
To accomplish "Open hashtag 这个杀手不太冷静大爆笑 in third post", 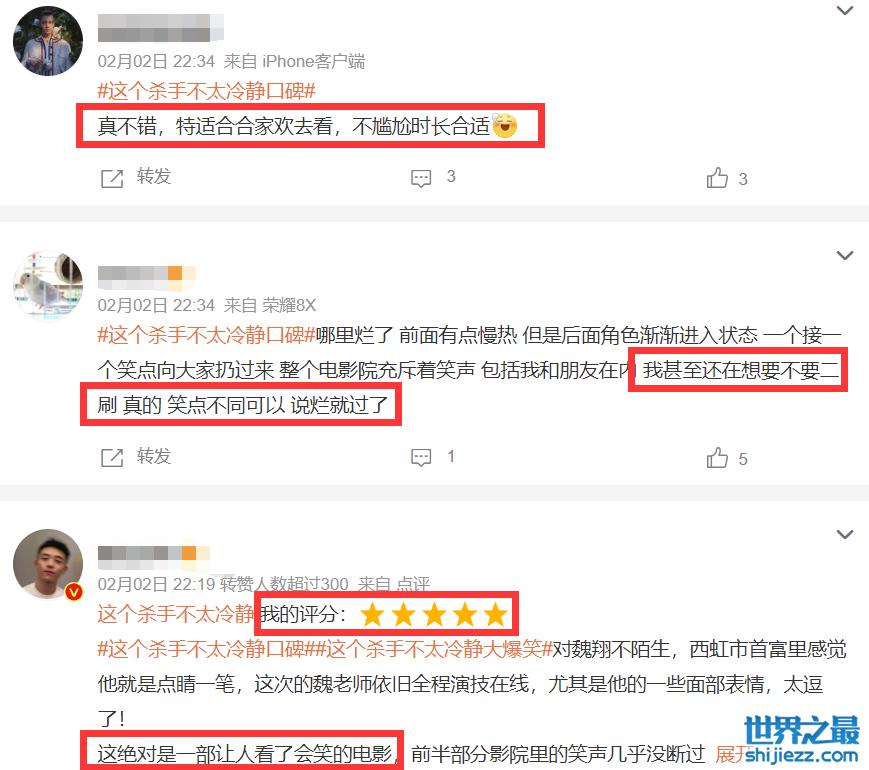I will [436, 649].
